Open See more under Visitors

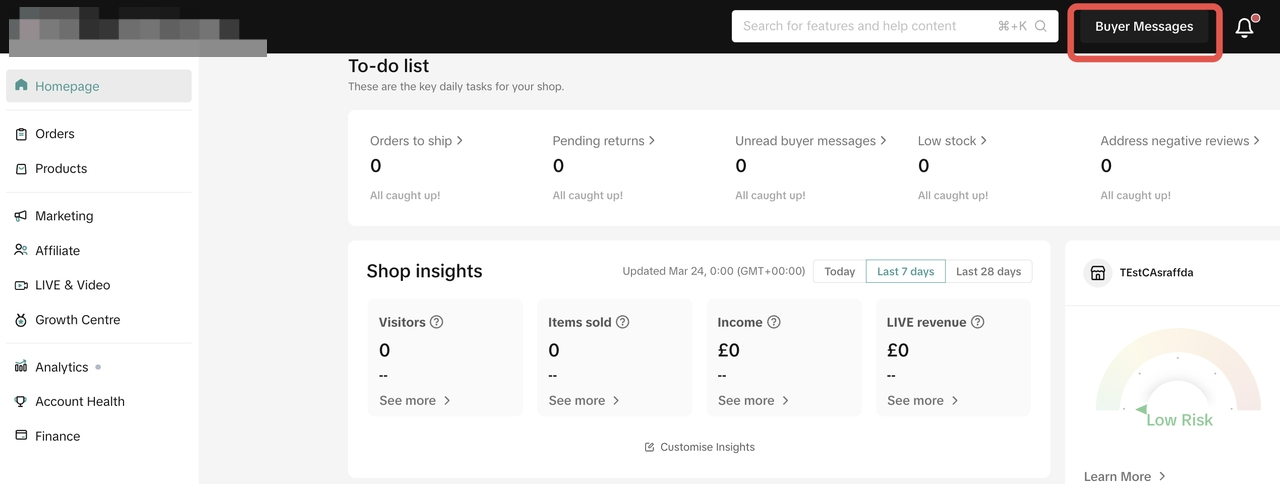[414, 400]
